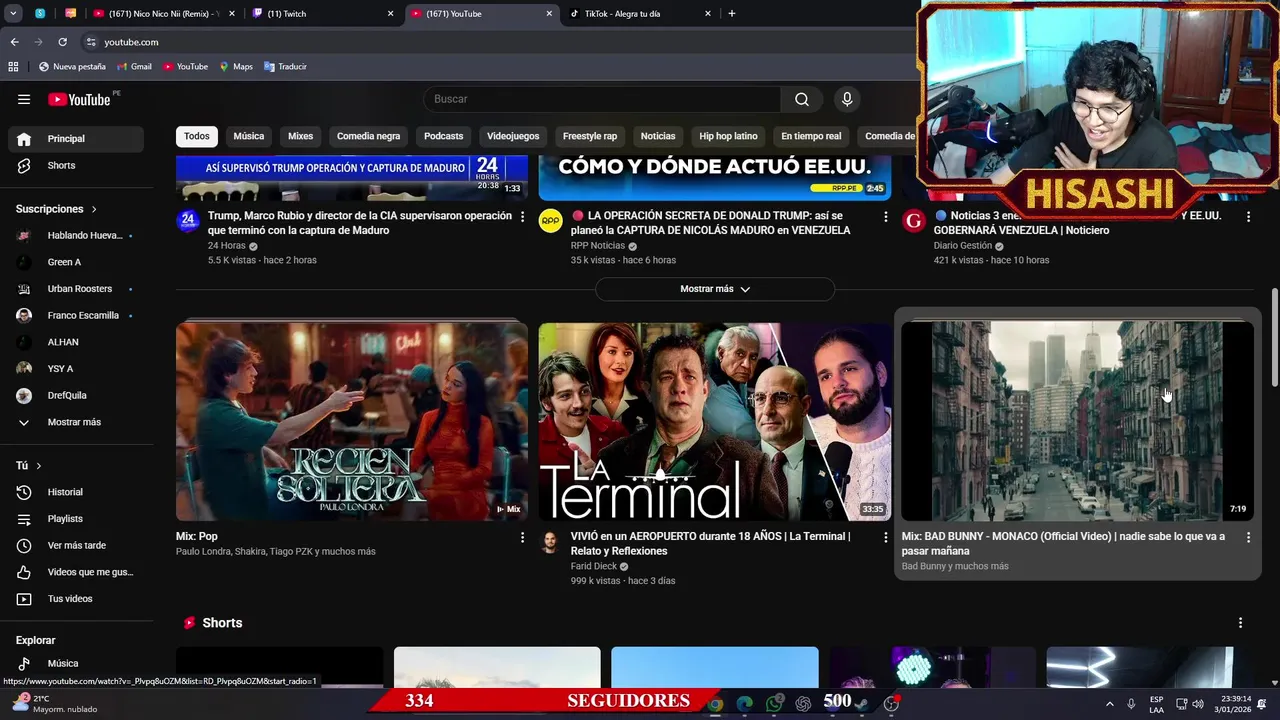Viewport: 1280px width, 720px height.
Task: Open Shorts in the sidebar
Action: [x=76, y=165]
